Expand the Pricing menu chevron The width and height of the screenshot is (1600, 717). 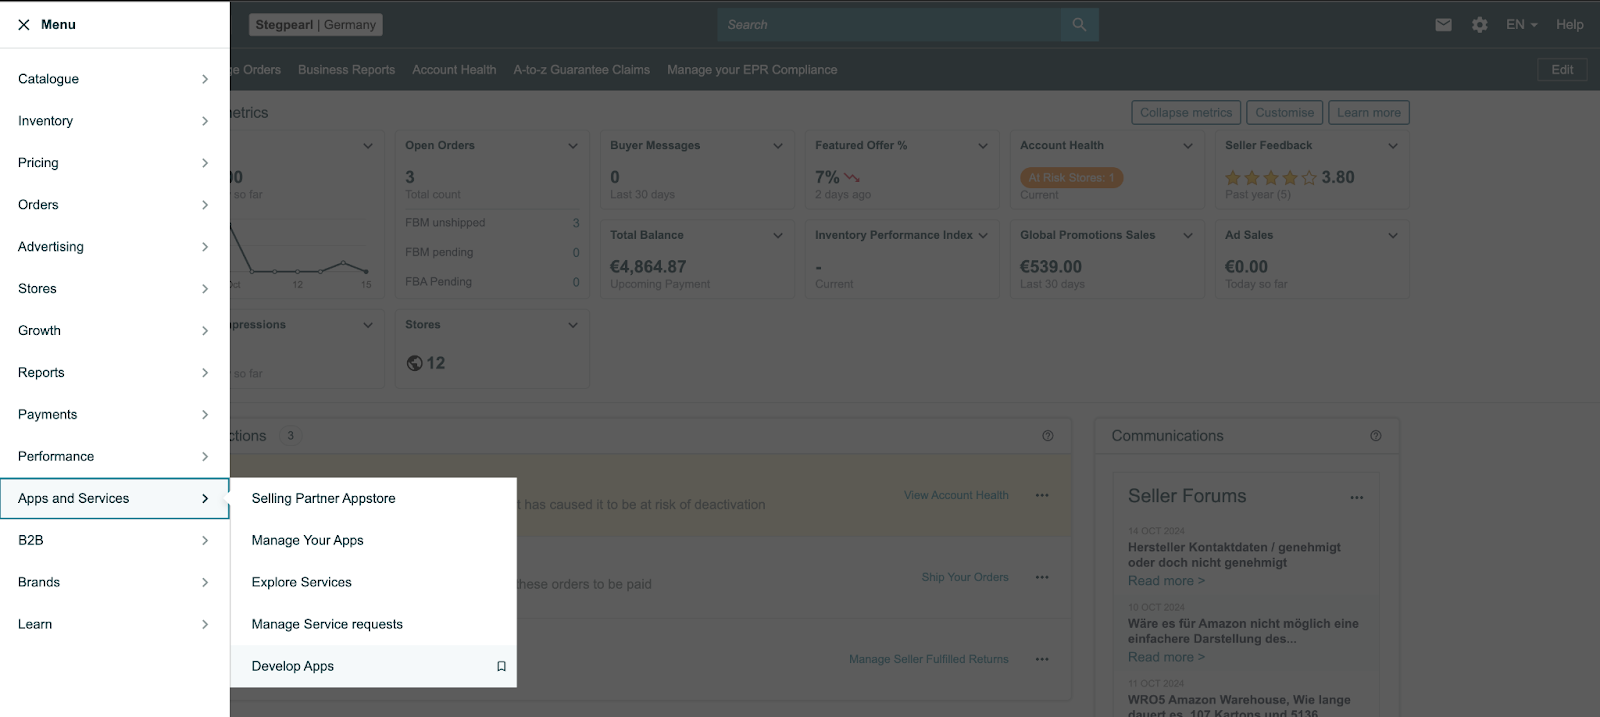click(x=205, y=163)
